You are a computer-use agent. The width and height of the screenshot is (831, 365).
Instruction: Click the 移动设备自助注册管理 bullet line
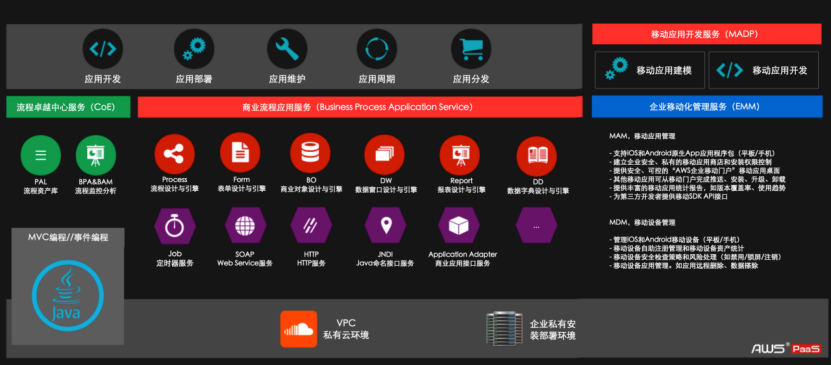(x=676, y=248)
